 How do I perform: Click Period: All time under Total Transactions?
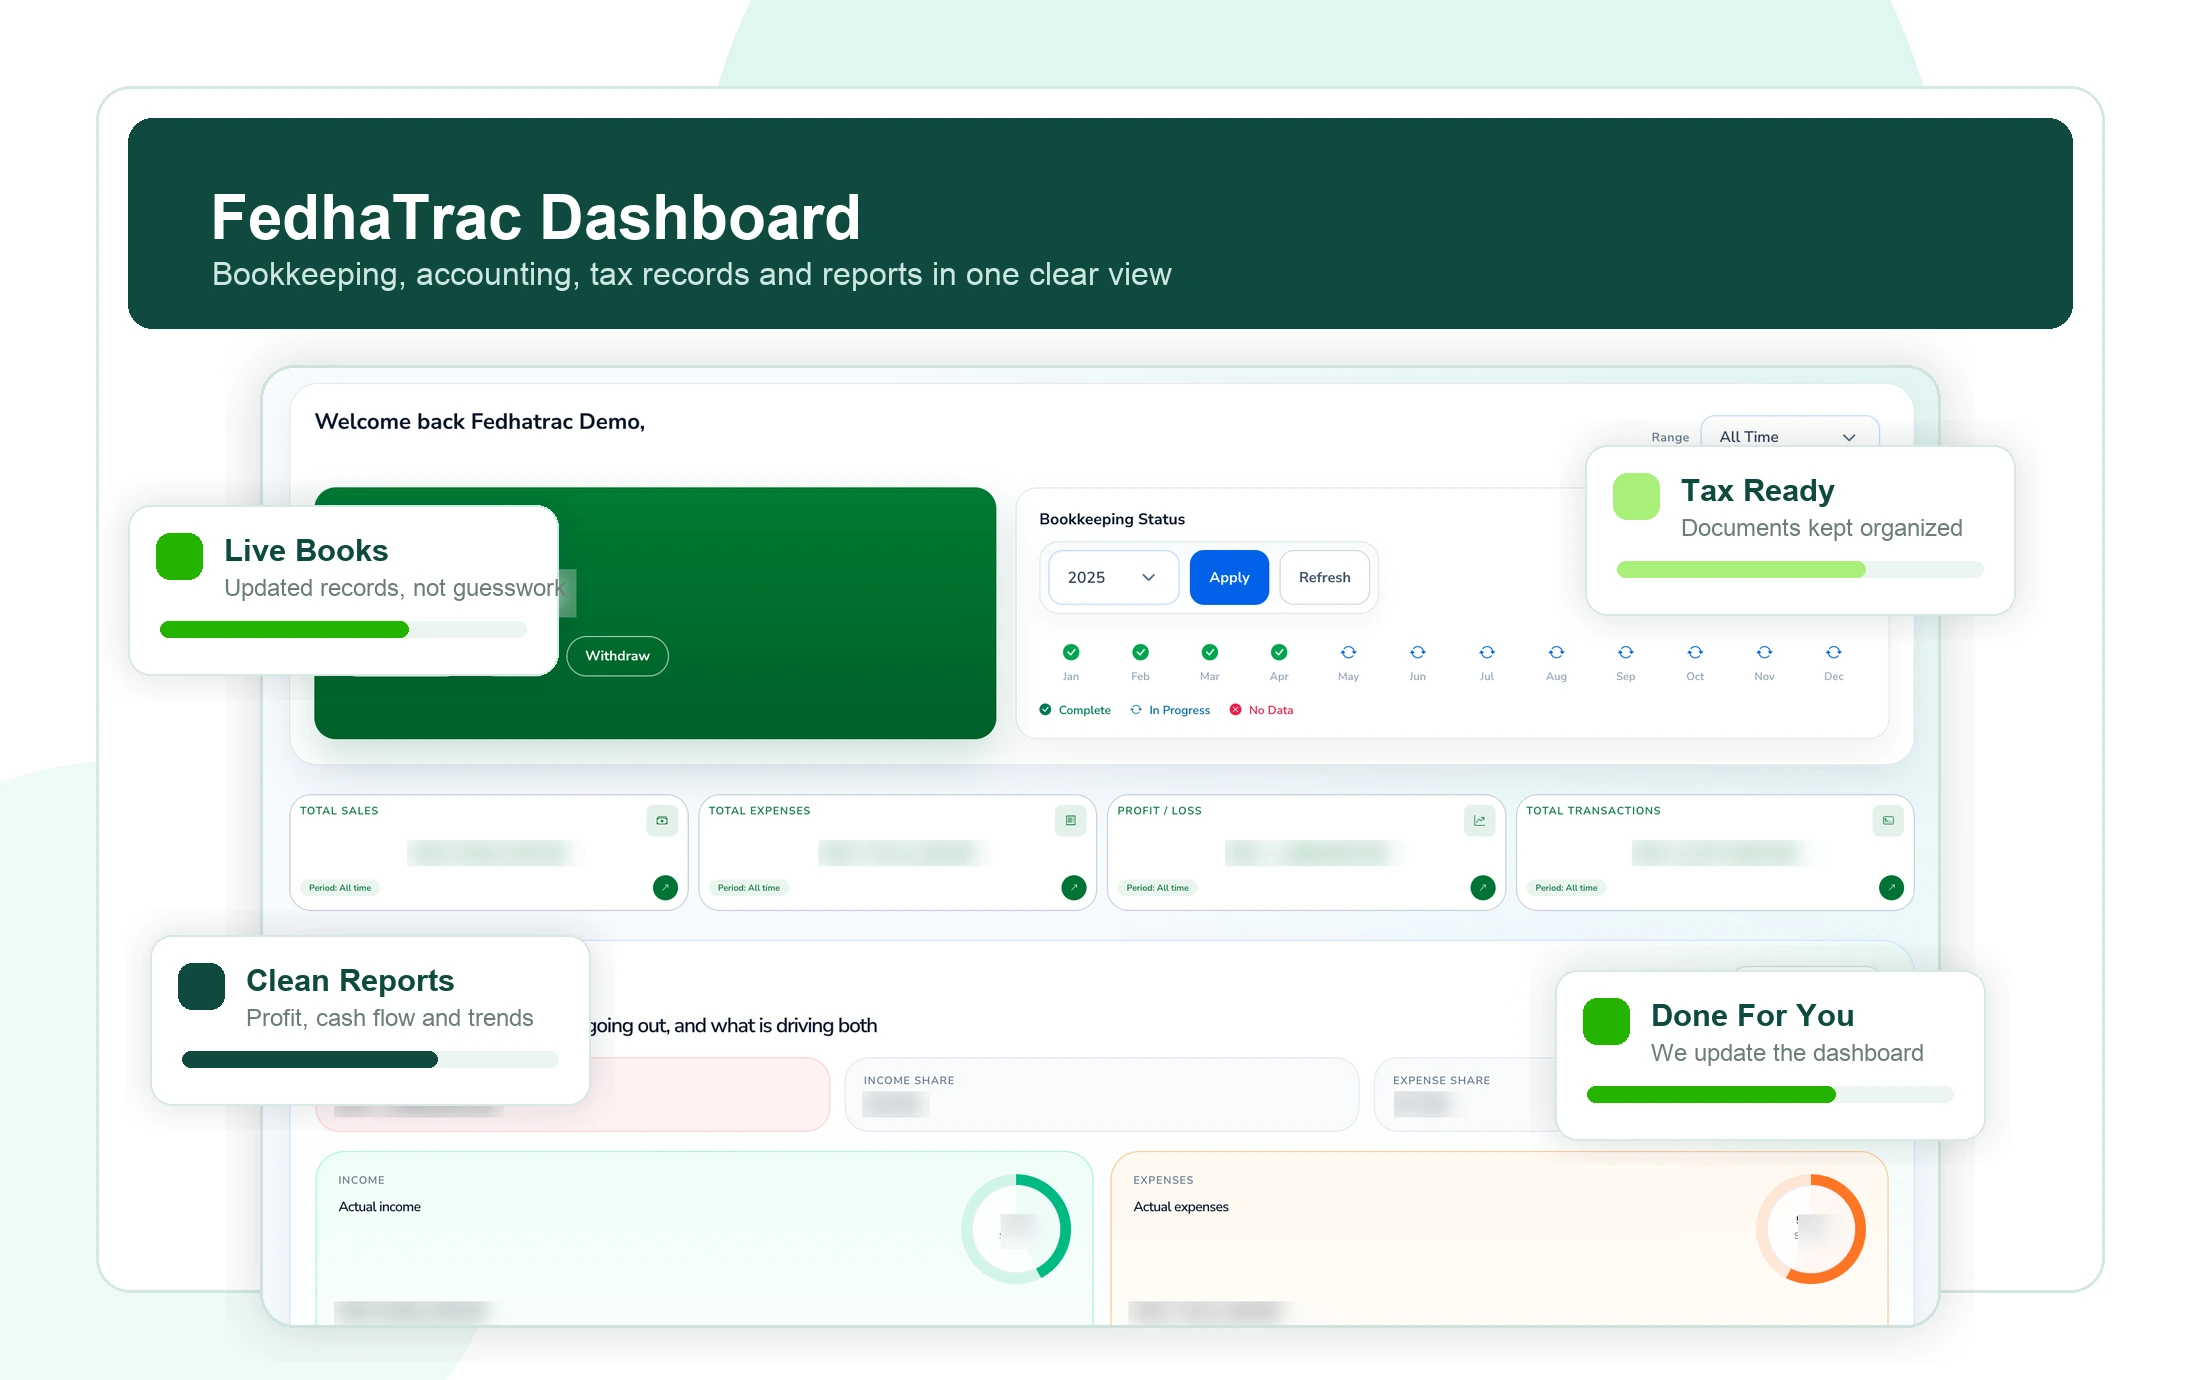(x=1566, y=888)
